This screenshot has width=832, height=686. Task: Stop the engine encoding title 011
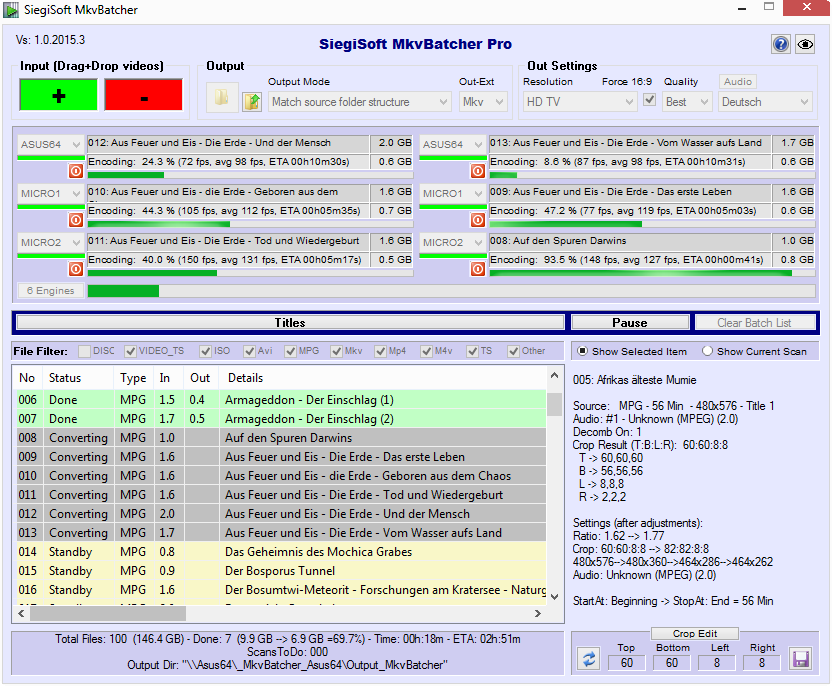pos(76,269)
